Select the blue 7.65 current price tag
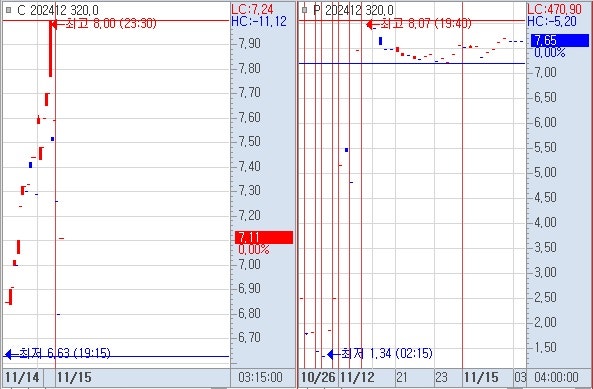Viewport: 593px width, 389px height. coord(560,40)
